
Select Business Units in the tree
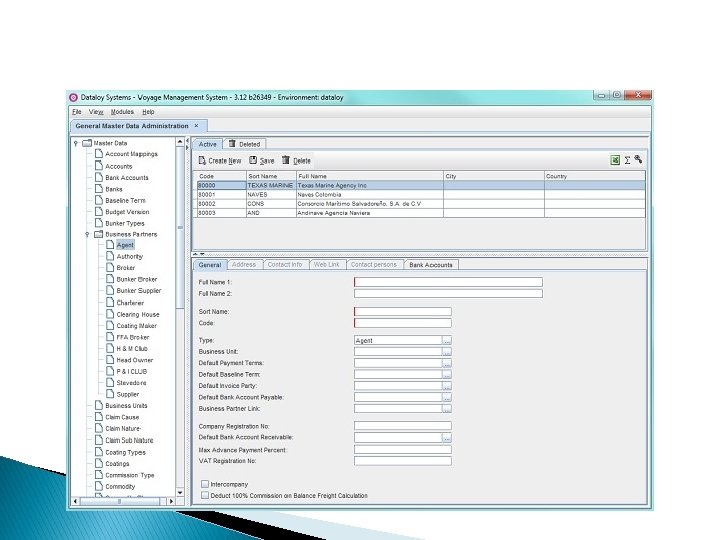tap(126, 405)
